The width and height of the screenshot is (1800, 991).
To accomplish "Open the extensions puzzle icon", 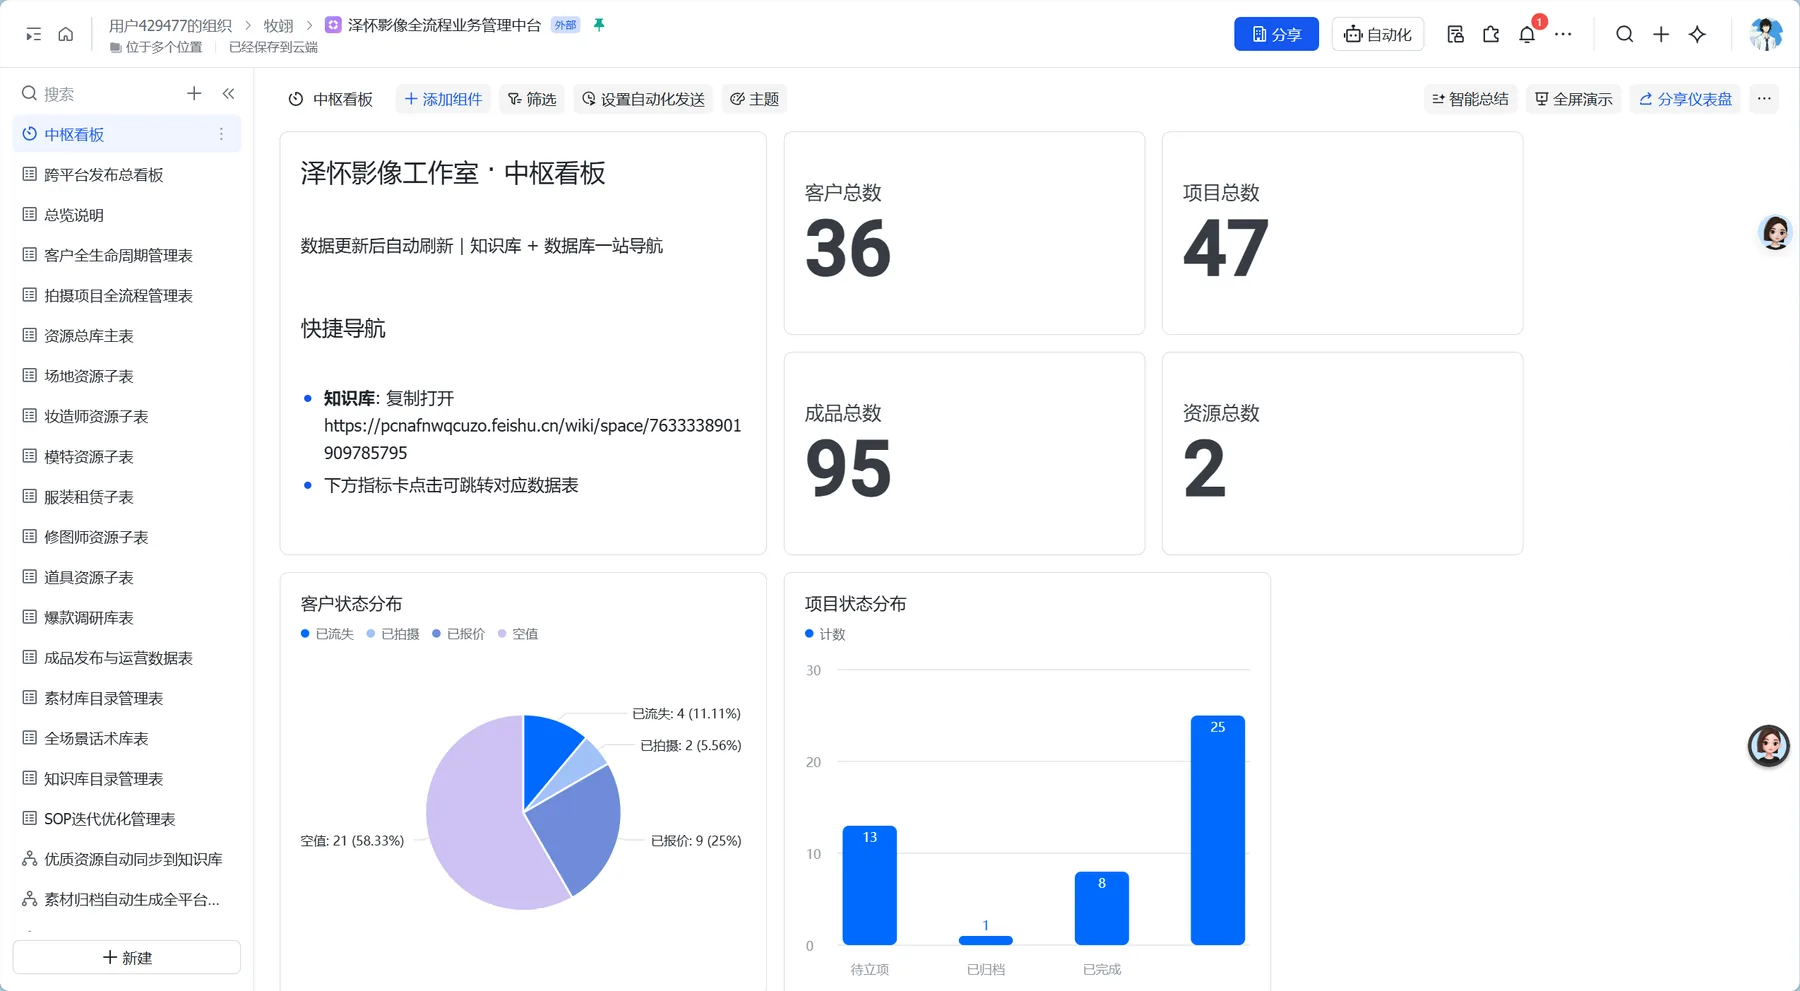I will (1491, 35).
